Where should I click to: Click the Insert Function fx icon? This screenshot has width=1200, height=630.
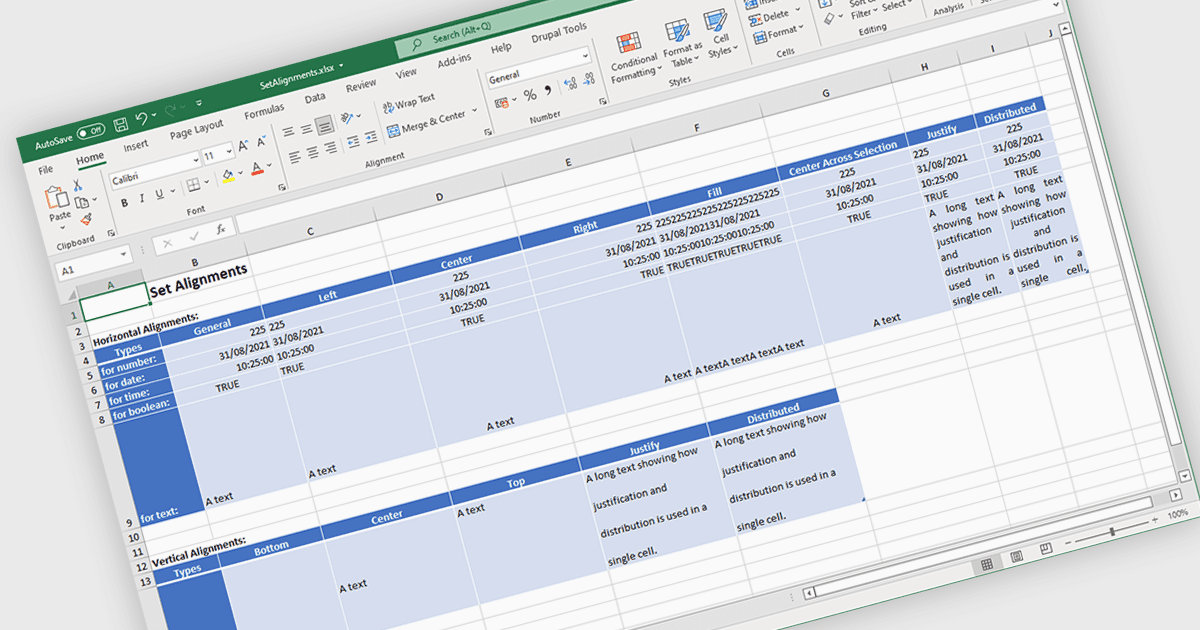221,229
